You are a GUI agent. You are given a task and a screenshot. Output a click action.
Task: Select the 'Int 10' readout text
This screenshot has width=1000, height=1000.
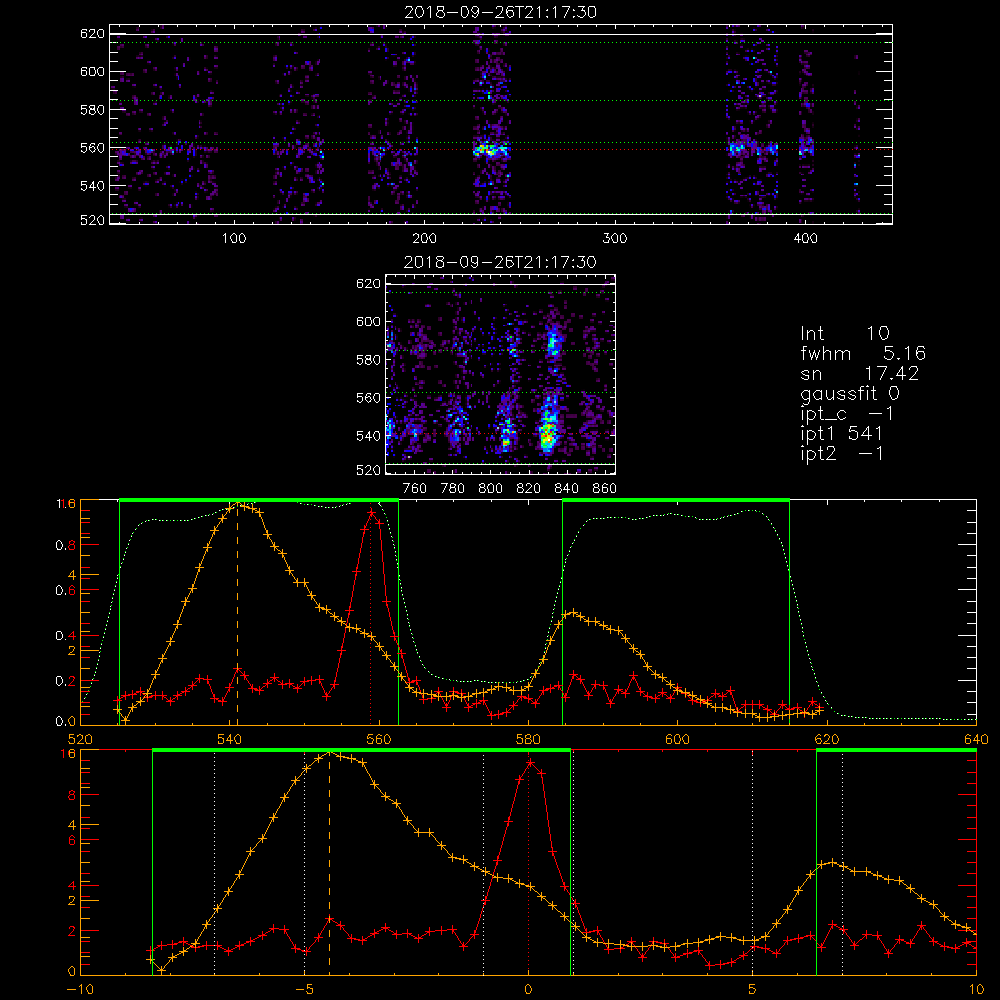tap(845, 334)
